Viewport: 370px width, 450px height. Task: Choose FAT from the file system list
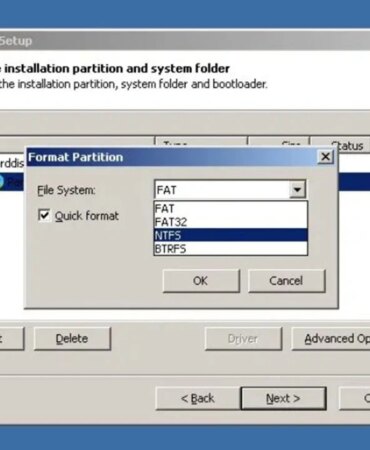230,209
